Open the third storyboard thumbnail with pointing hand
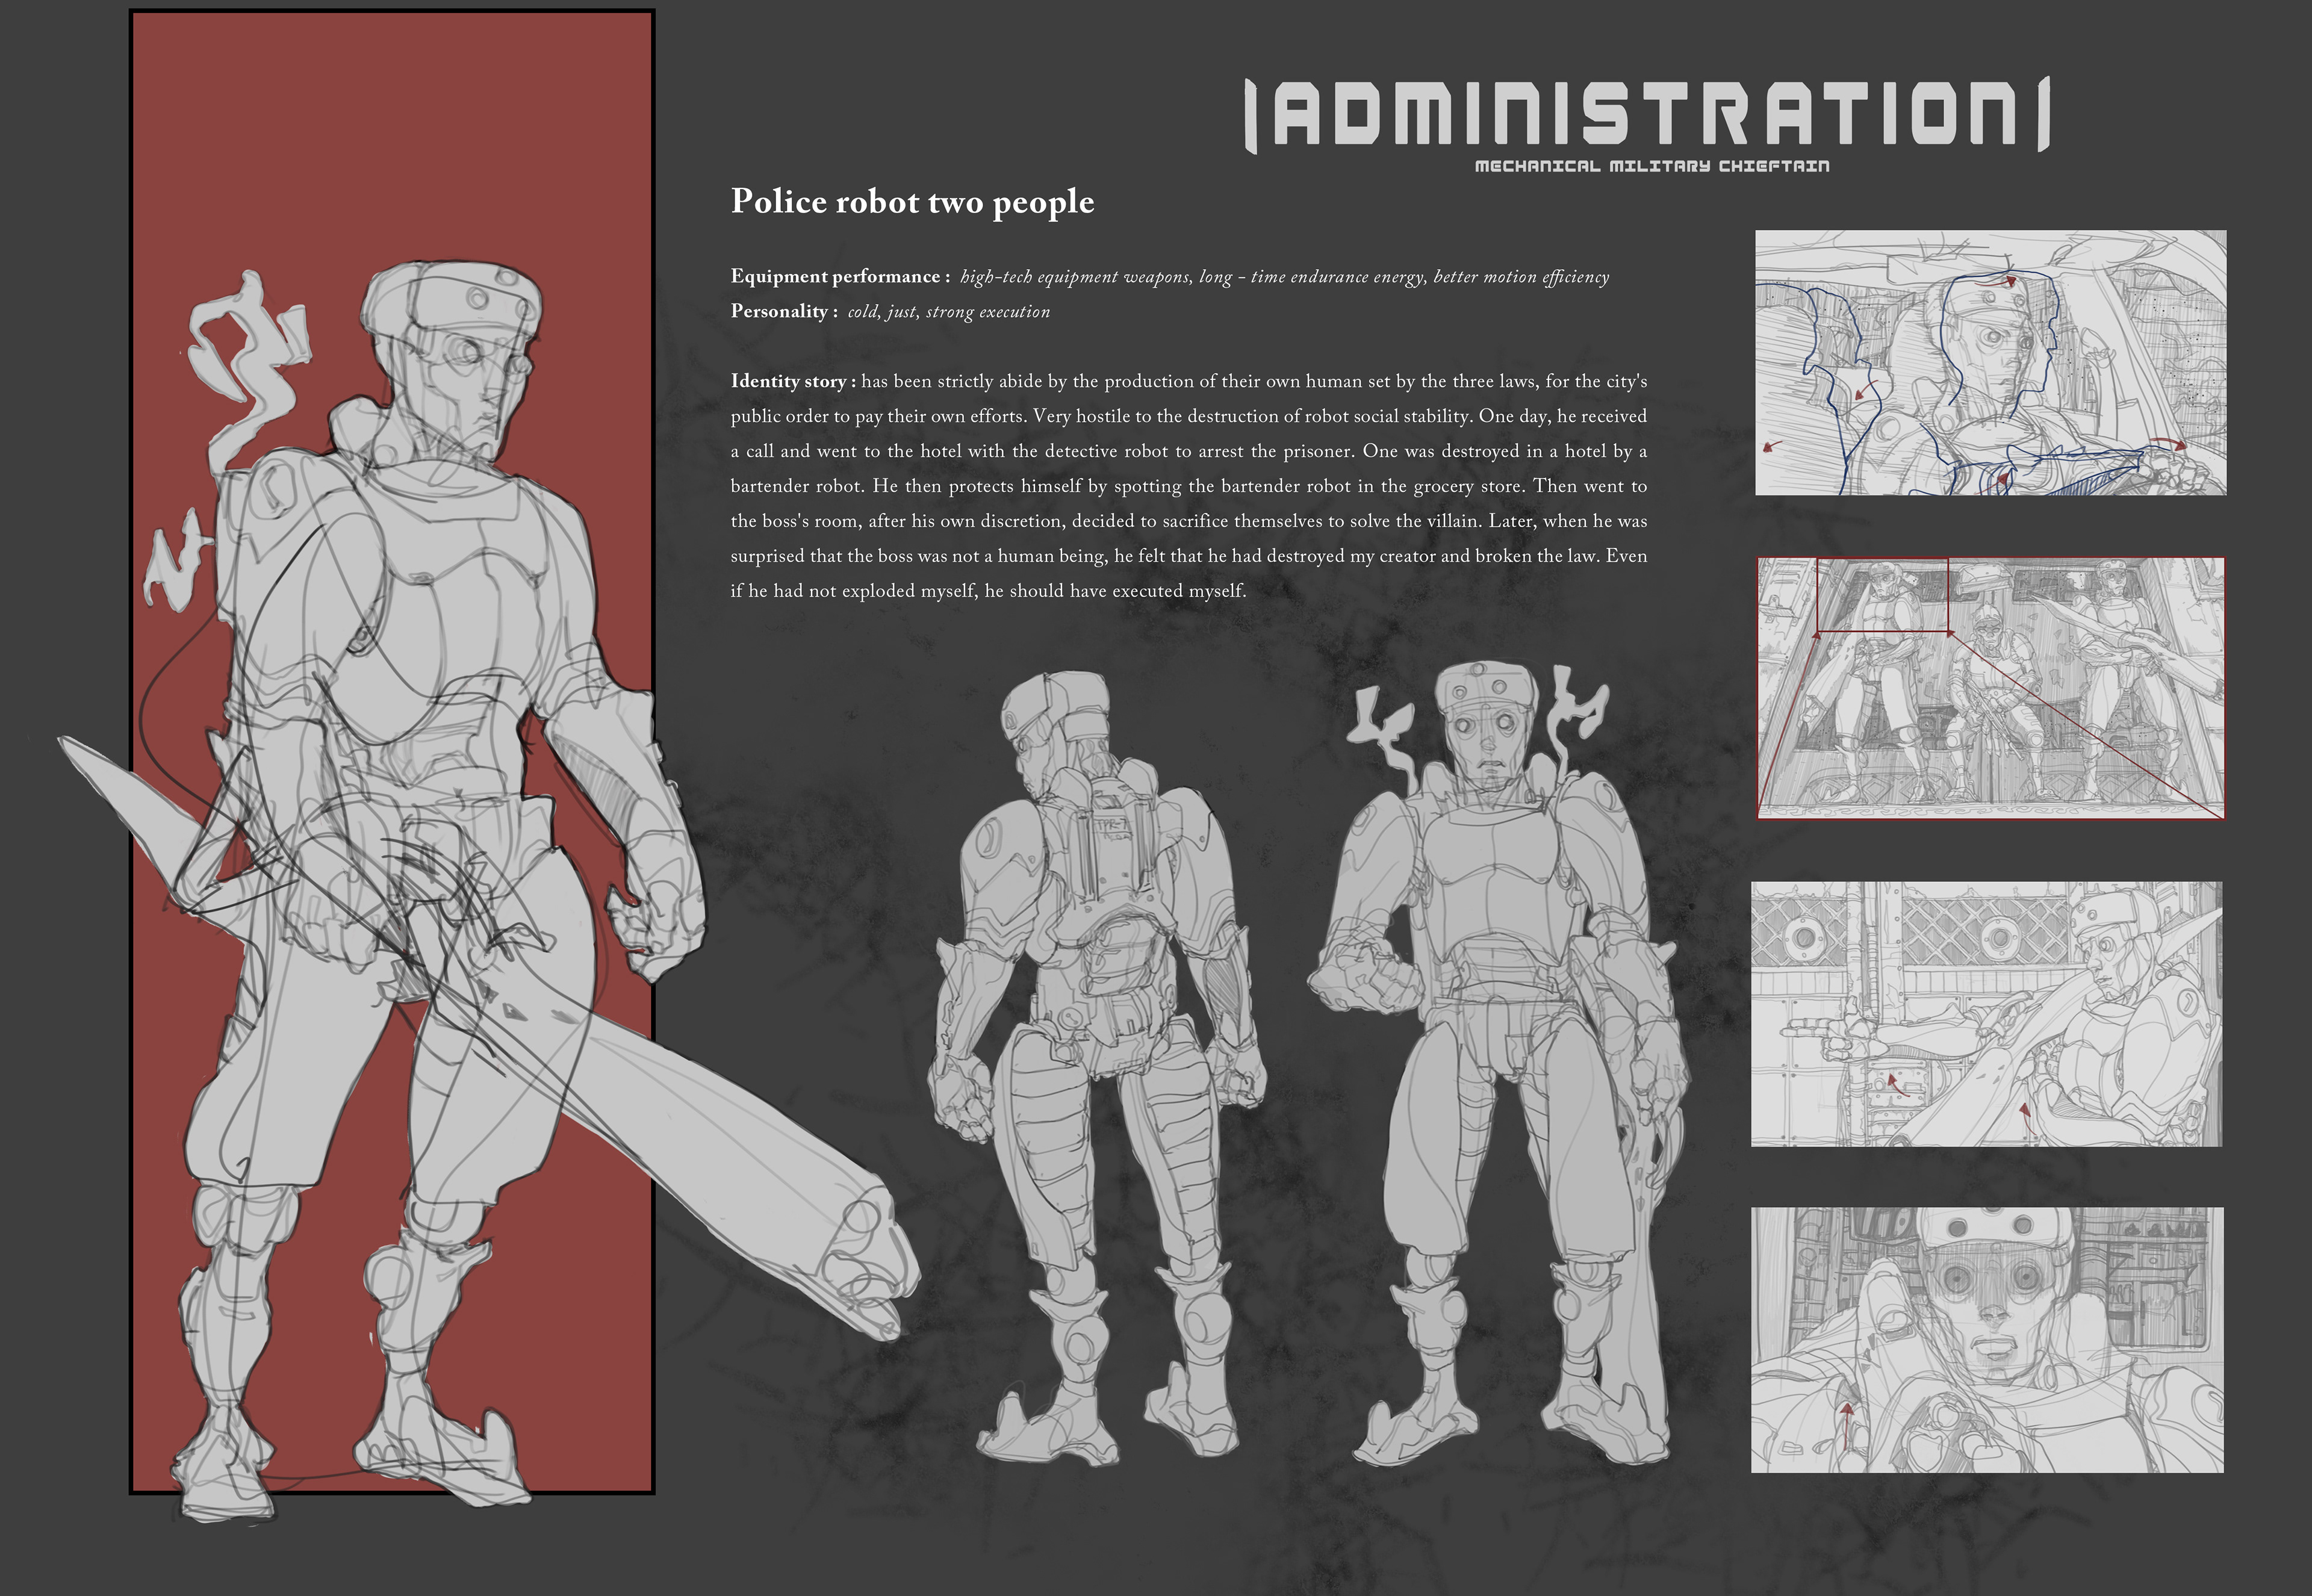2312x1596 pixels. (x=1986, y=1013)
